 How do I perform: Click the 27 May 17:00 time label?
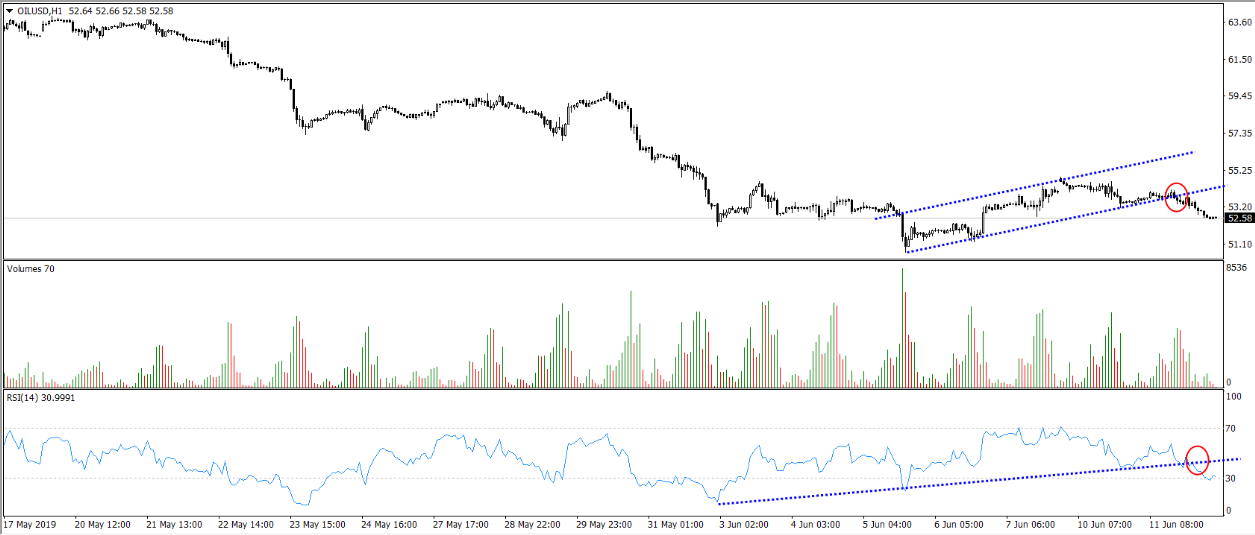pyautogui.click(x=462, y=523)
